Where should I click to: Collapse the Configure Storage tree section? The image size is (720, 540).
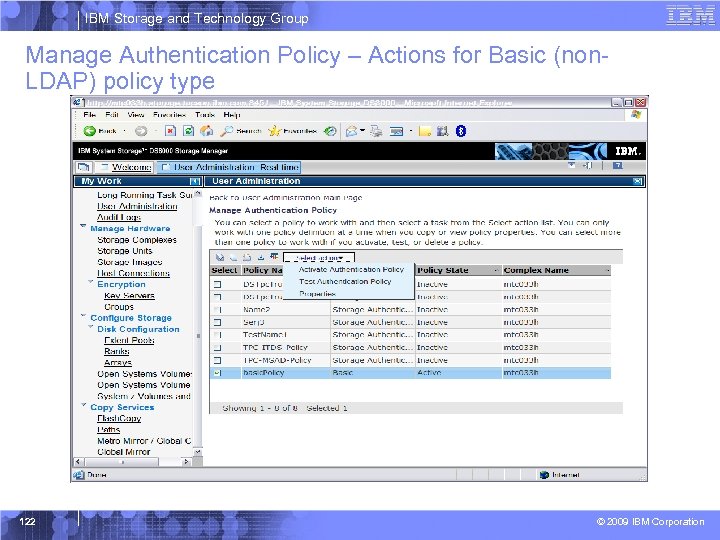tap(83, 315)
